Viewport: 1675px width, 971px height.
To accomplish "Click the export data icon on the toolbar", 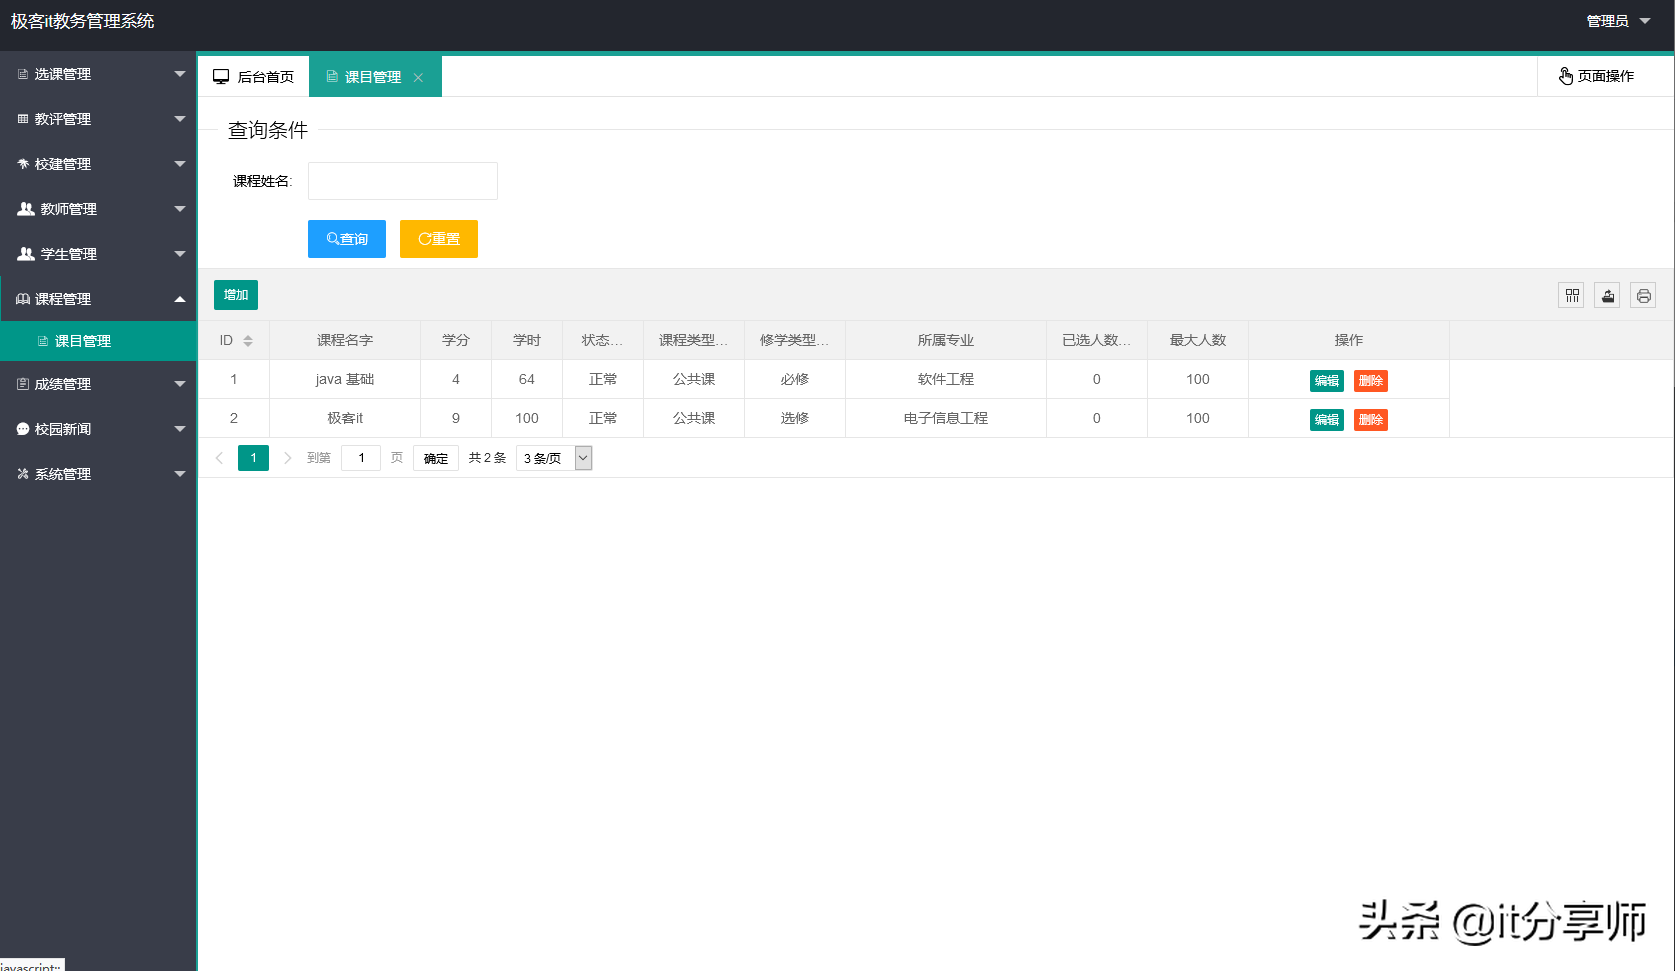I will coord(1607,295).
